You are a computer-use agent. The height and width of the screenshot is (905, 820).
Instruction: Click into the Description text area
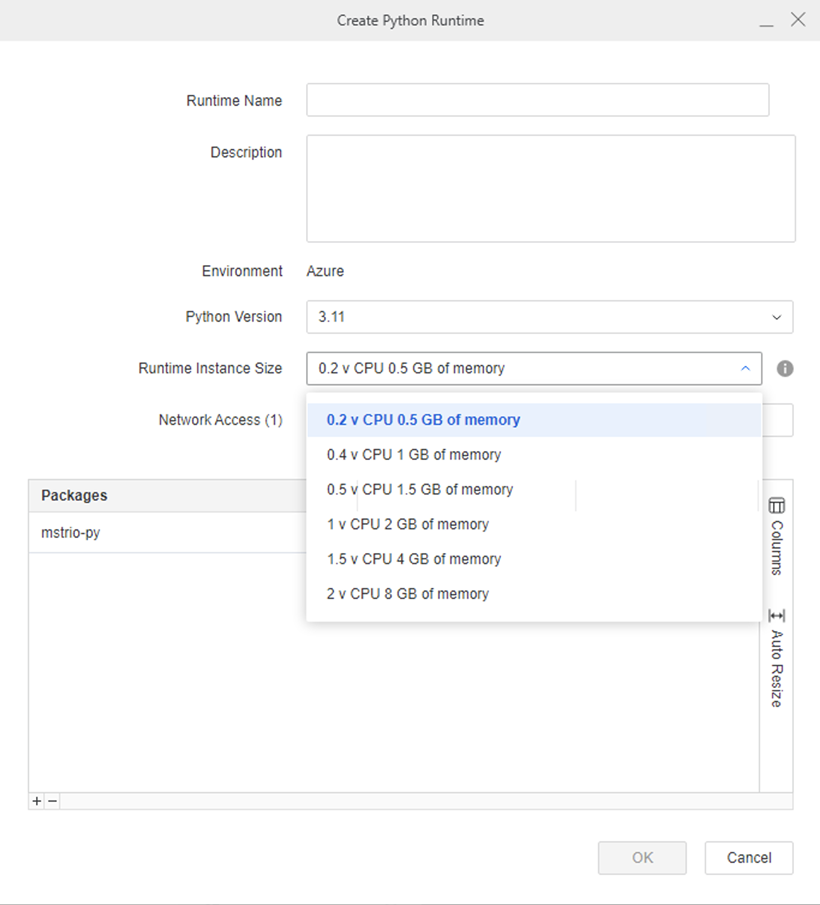tap(550, 188)
